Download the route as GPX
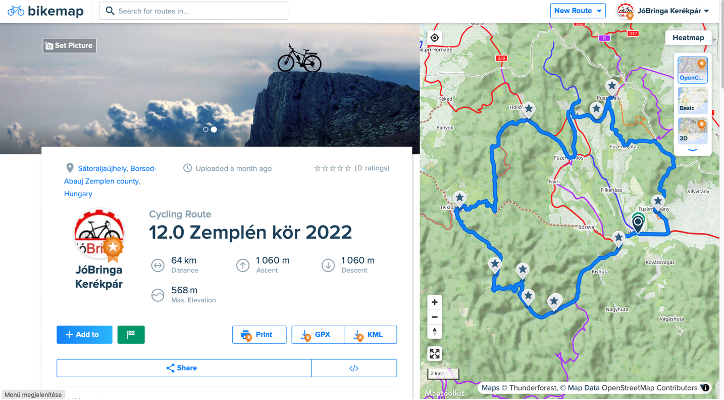 tap(318, 335)
